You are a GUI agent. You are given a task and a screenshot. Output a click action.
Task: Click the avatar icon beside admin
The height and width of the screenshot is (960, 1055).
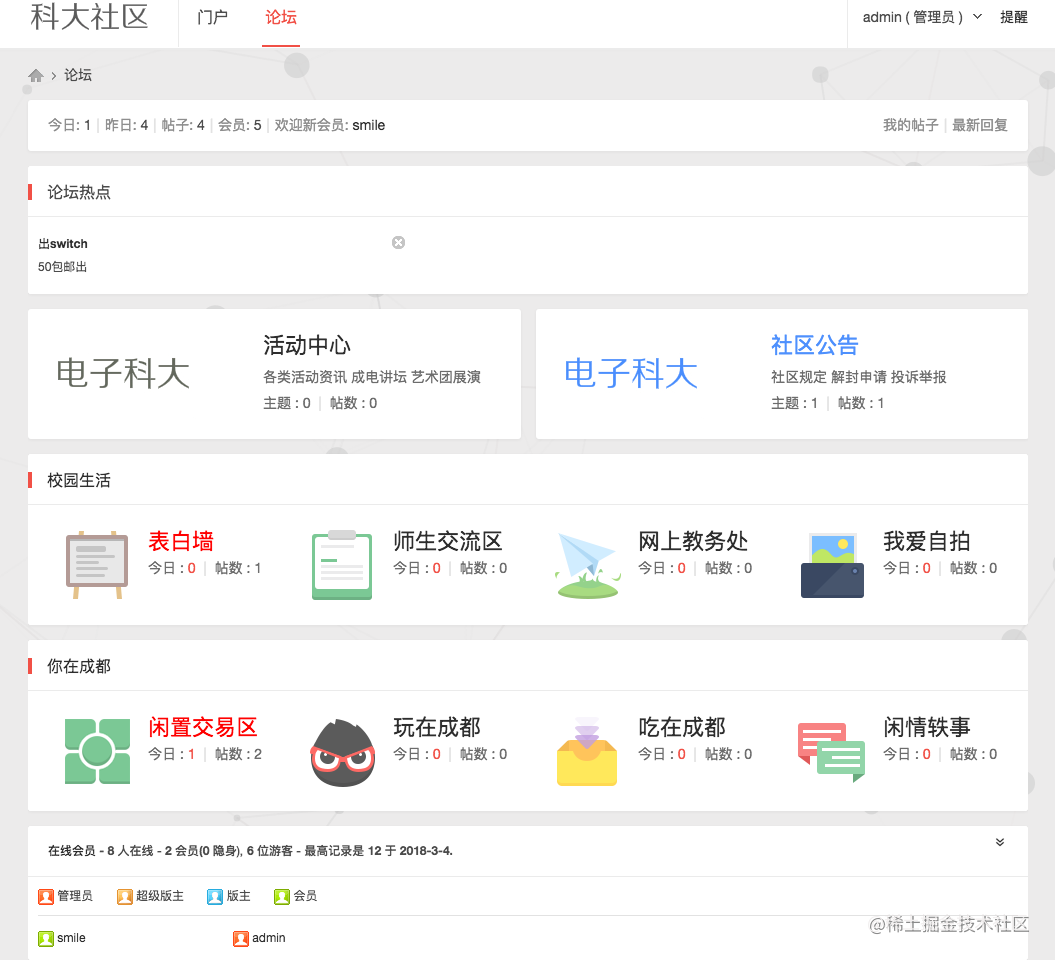pos(241,938)
